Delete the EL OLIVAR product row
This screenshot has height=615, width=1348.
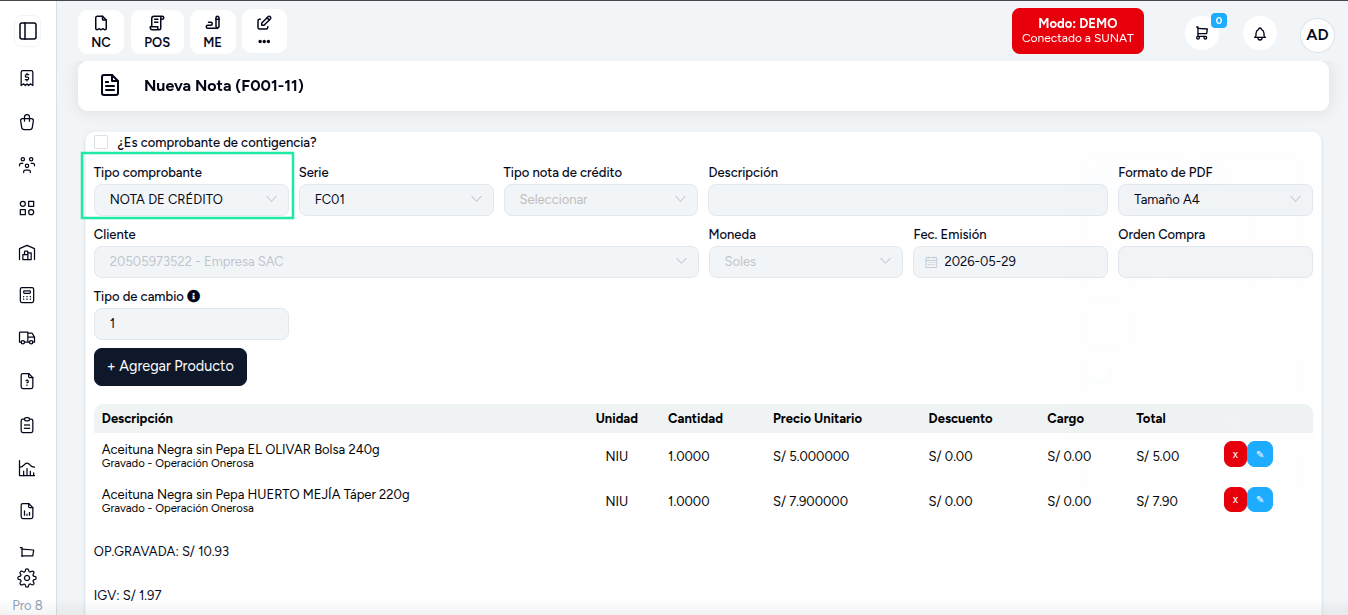point(1235,455)
